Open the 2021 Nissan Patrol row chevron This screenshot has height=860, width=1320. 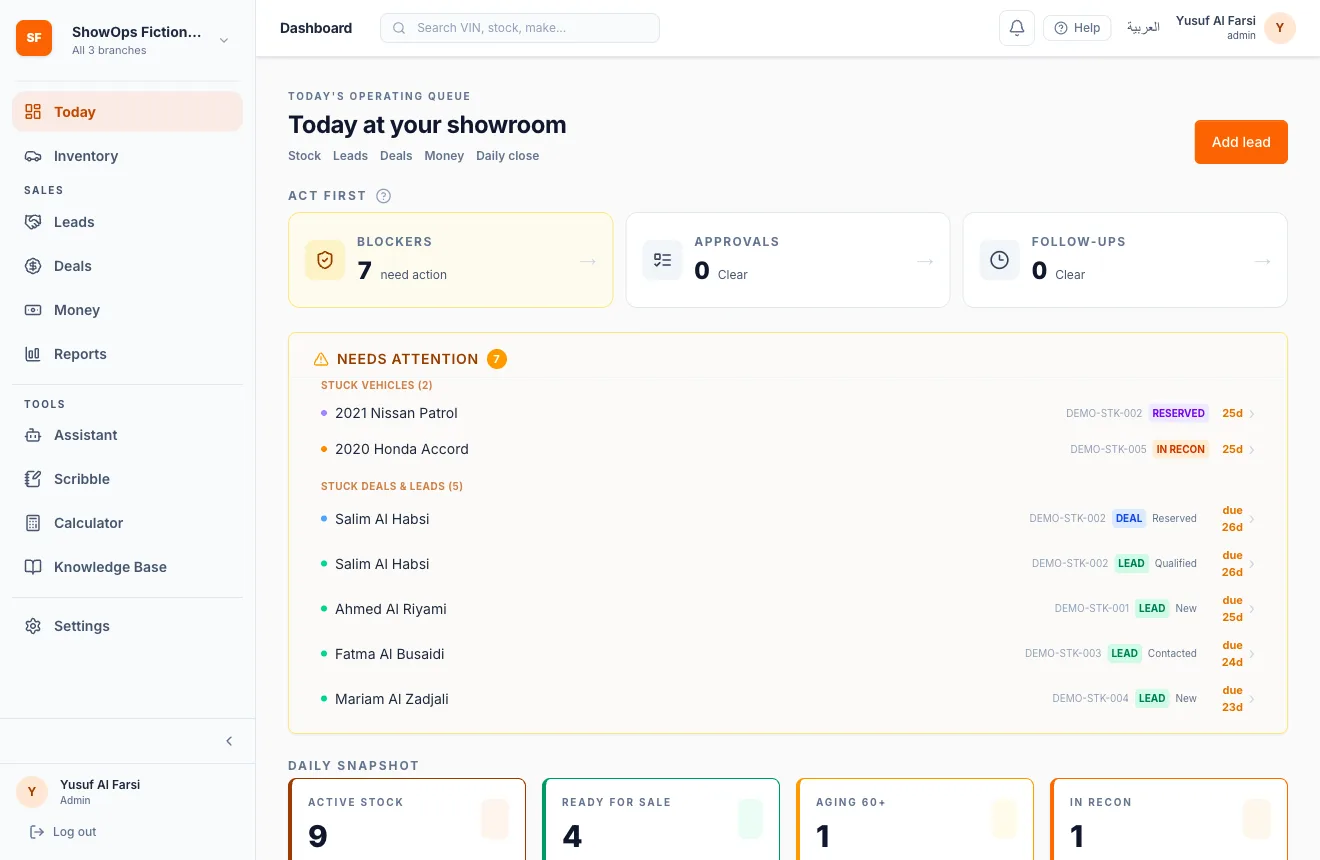pyautogui.click(x=1252, y=413)
